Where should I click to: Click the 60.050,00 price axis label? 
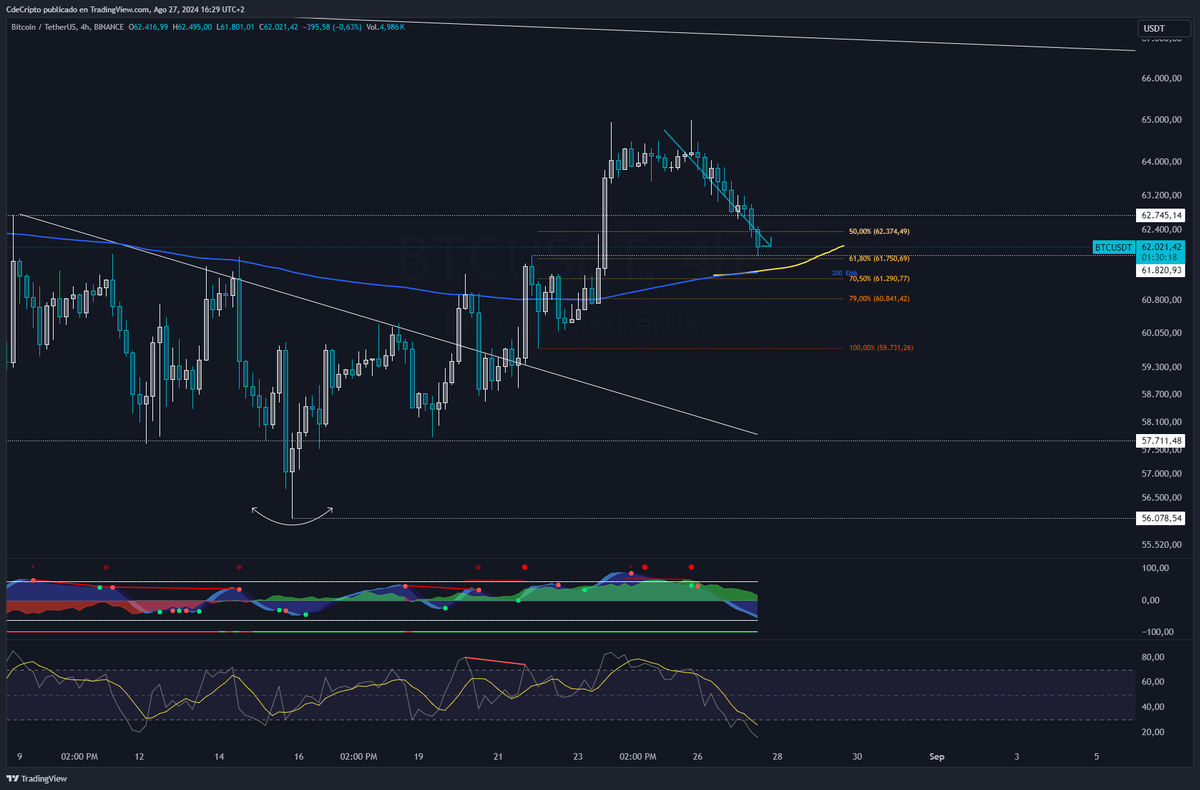(1161, 333)
